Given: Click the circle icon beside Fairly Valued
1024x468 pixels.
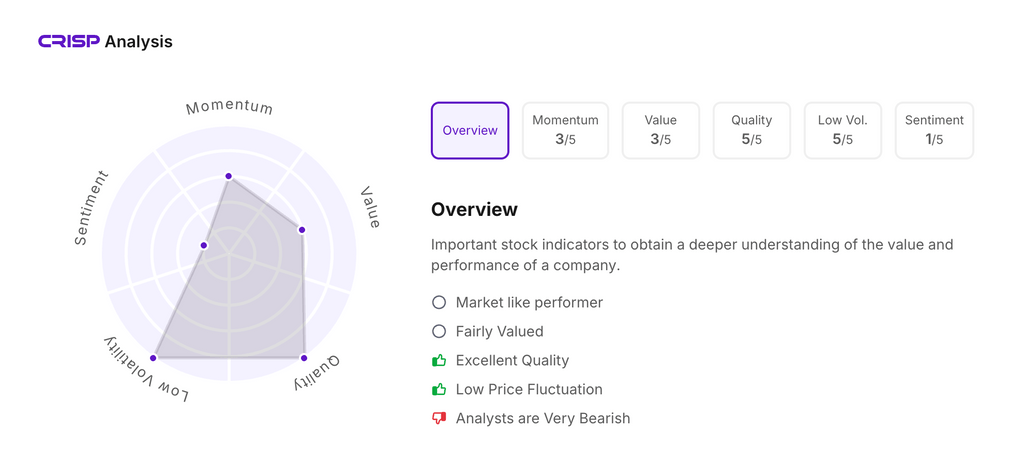Looking at the screenshot, I should (439, 331).
